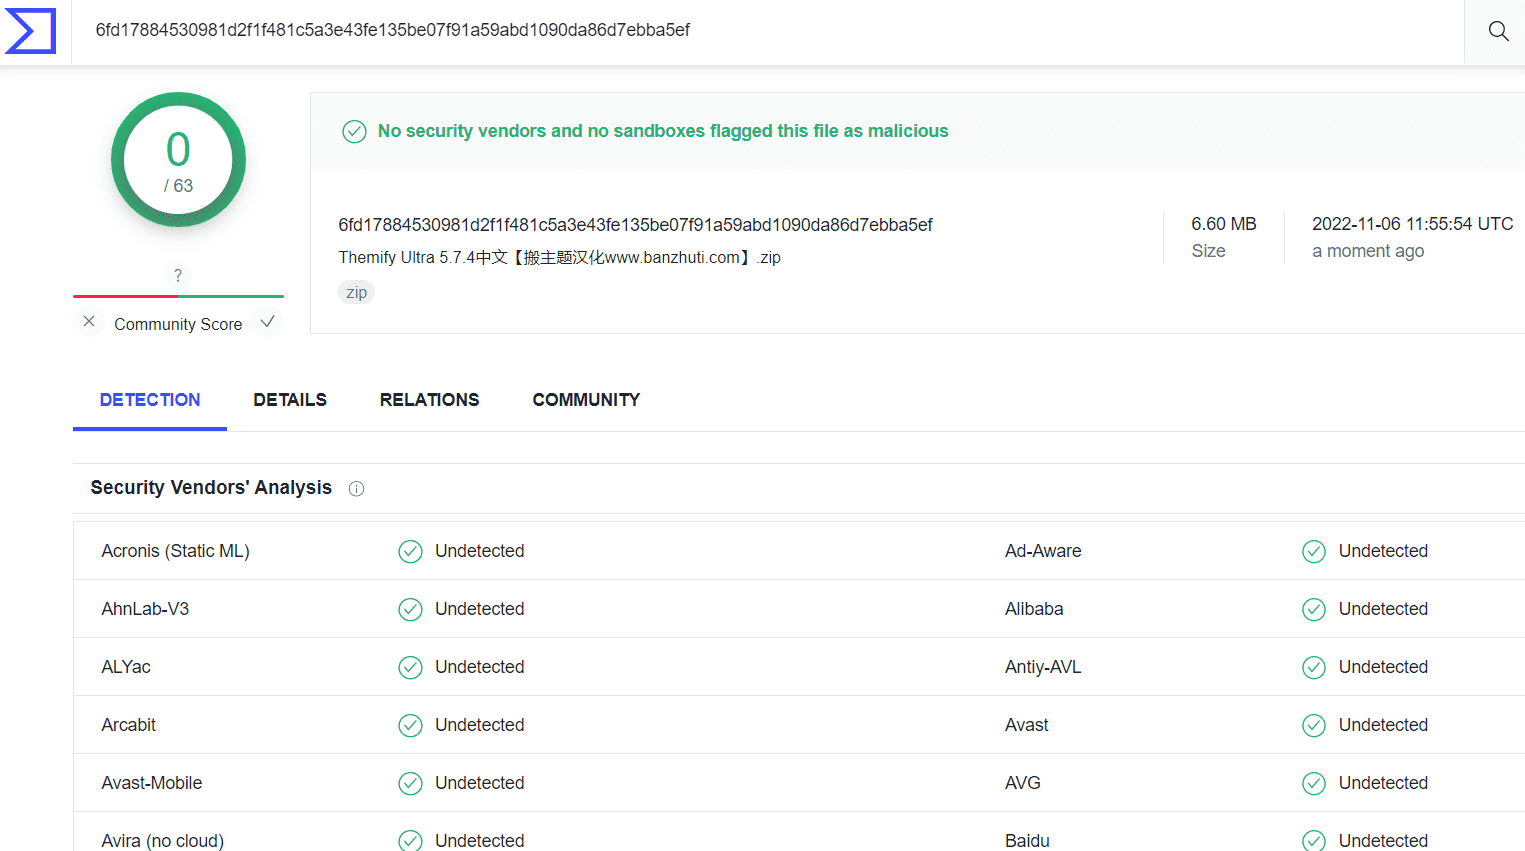1525x851 pixels.
Task: Click the zip tag
Action: click(356, 292)
